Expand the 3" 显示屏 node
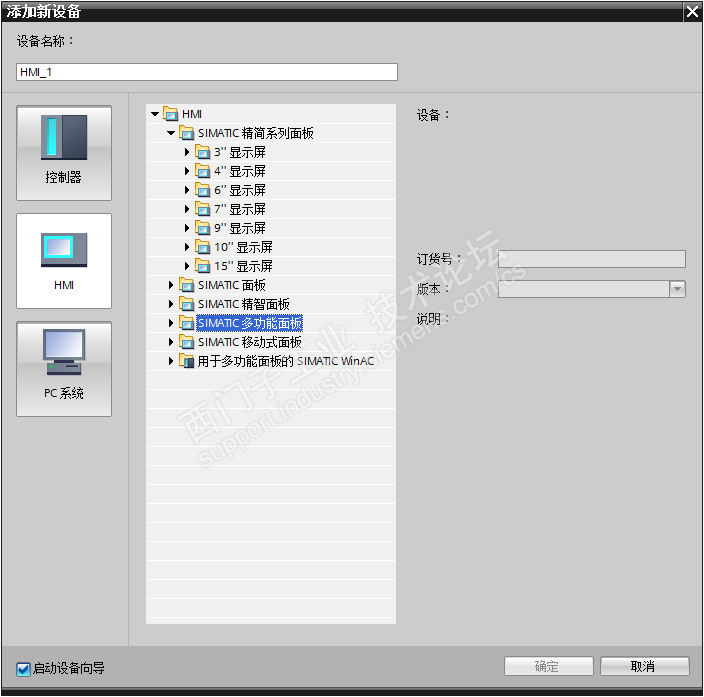The width and height of the screenshot is (704, 697). [187, 152]
